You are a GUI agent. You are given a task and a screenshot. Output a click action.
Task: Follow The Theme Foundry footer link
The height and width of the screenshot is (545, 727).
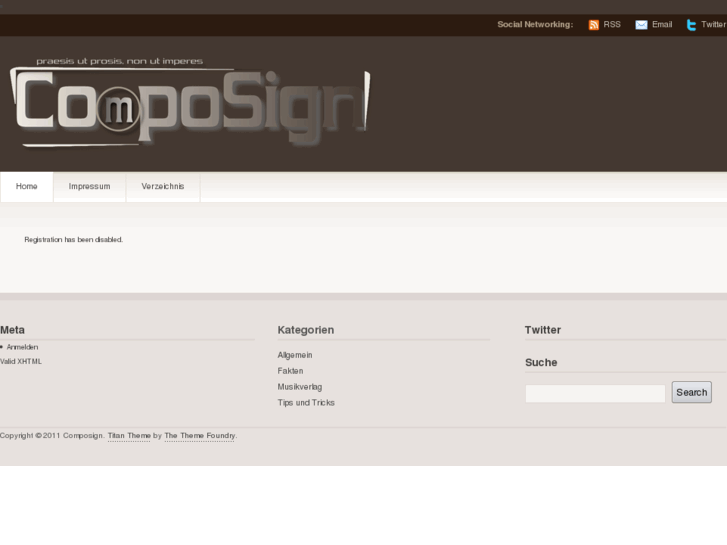pyautogui.click(x=200, y=436)
